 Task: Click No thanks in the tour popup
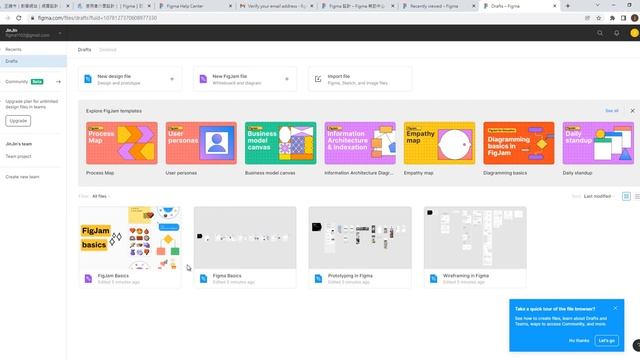pos(579,340)
